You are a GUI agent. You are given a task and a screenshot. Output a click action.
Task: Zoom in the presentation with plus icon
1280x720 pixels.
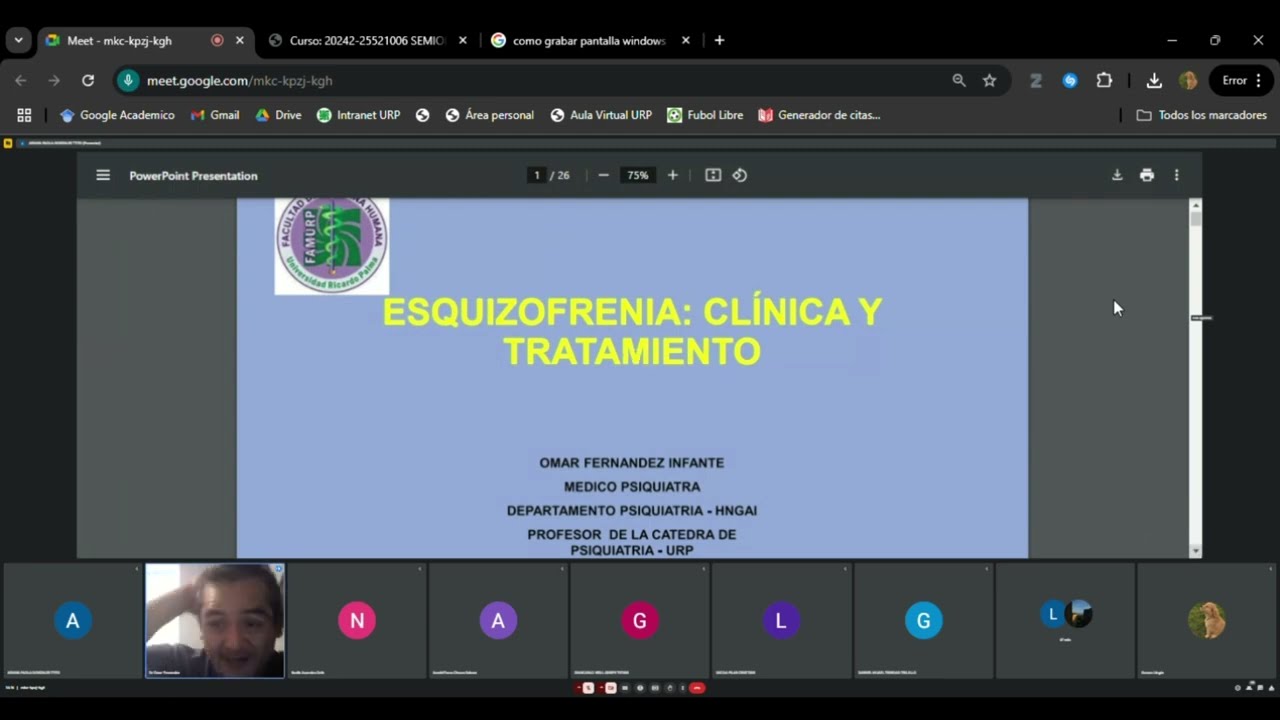pyautogui.click(x=673, y=175)
